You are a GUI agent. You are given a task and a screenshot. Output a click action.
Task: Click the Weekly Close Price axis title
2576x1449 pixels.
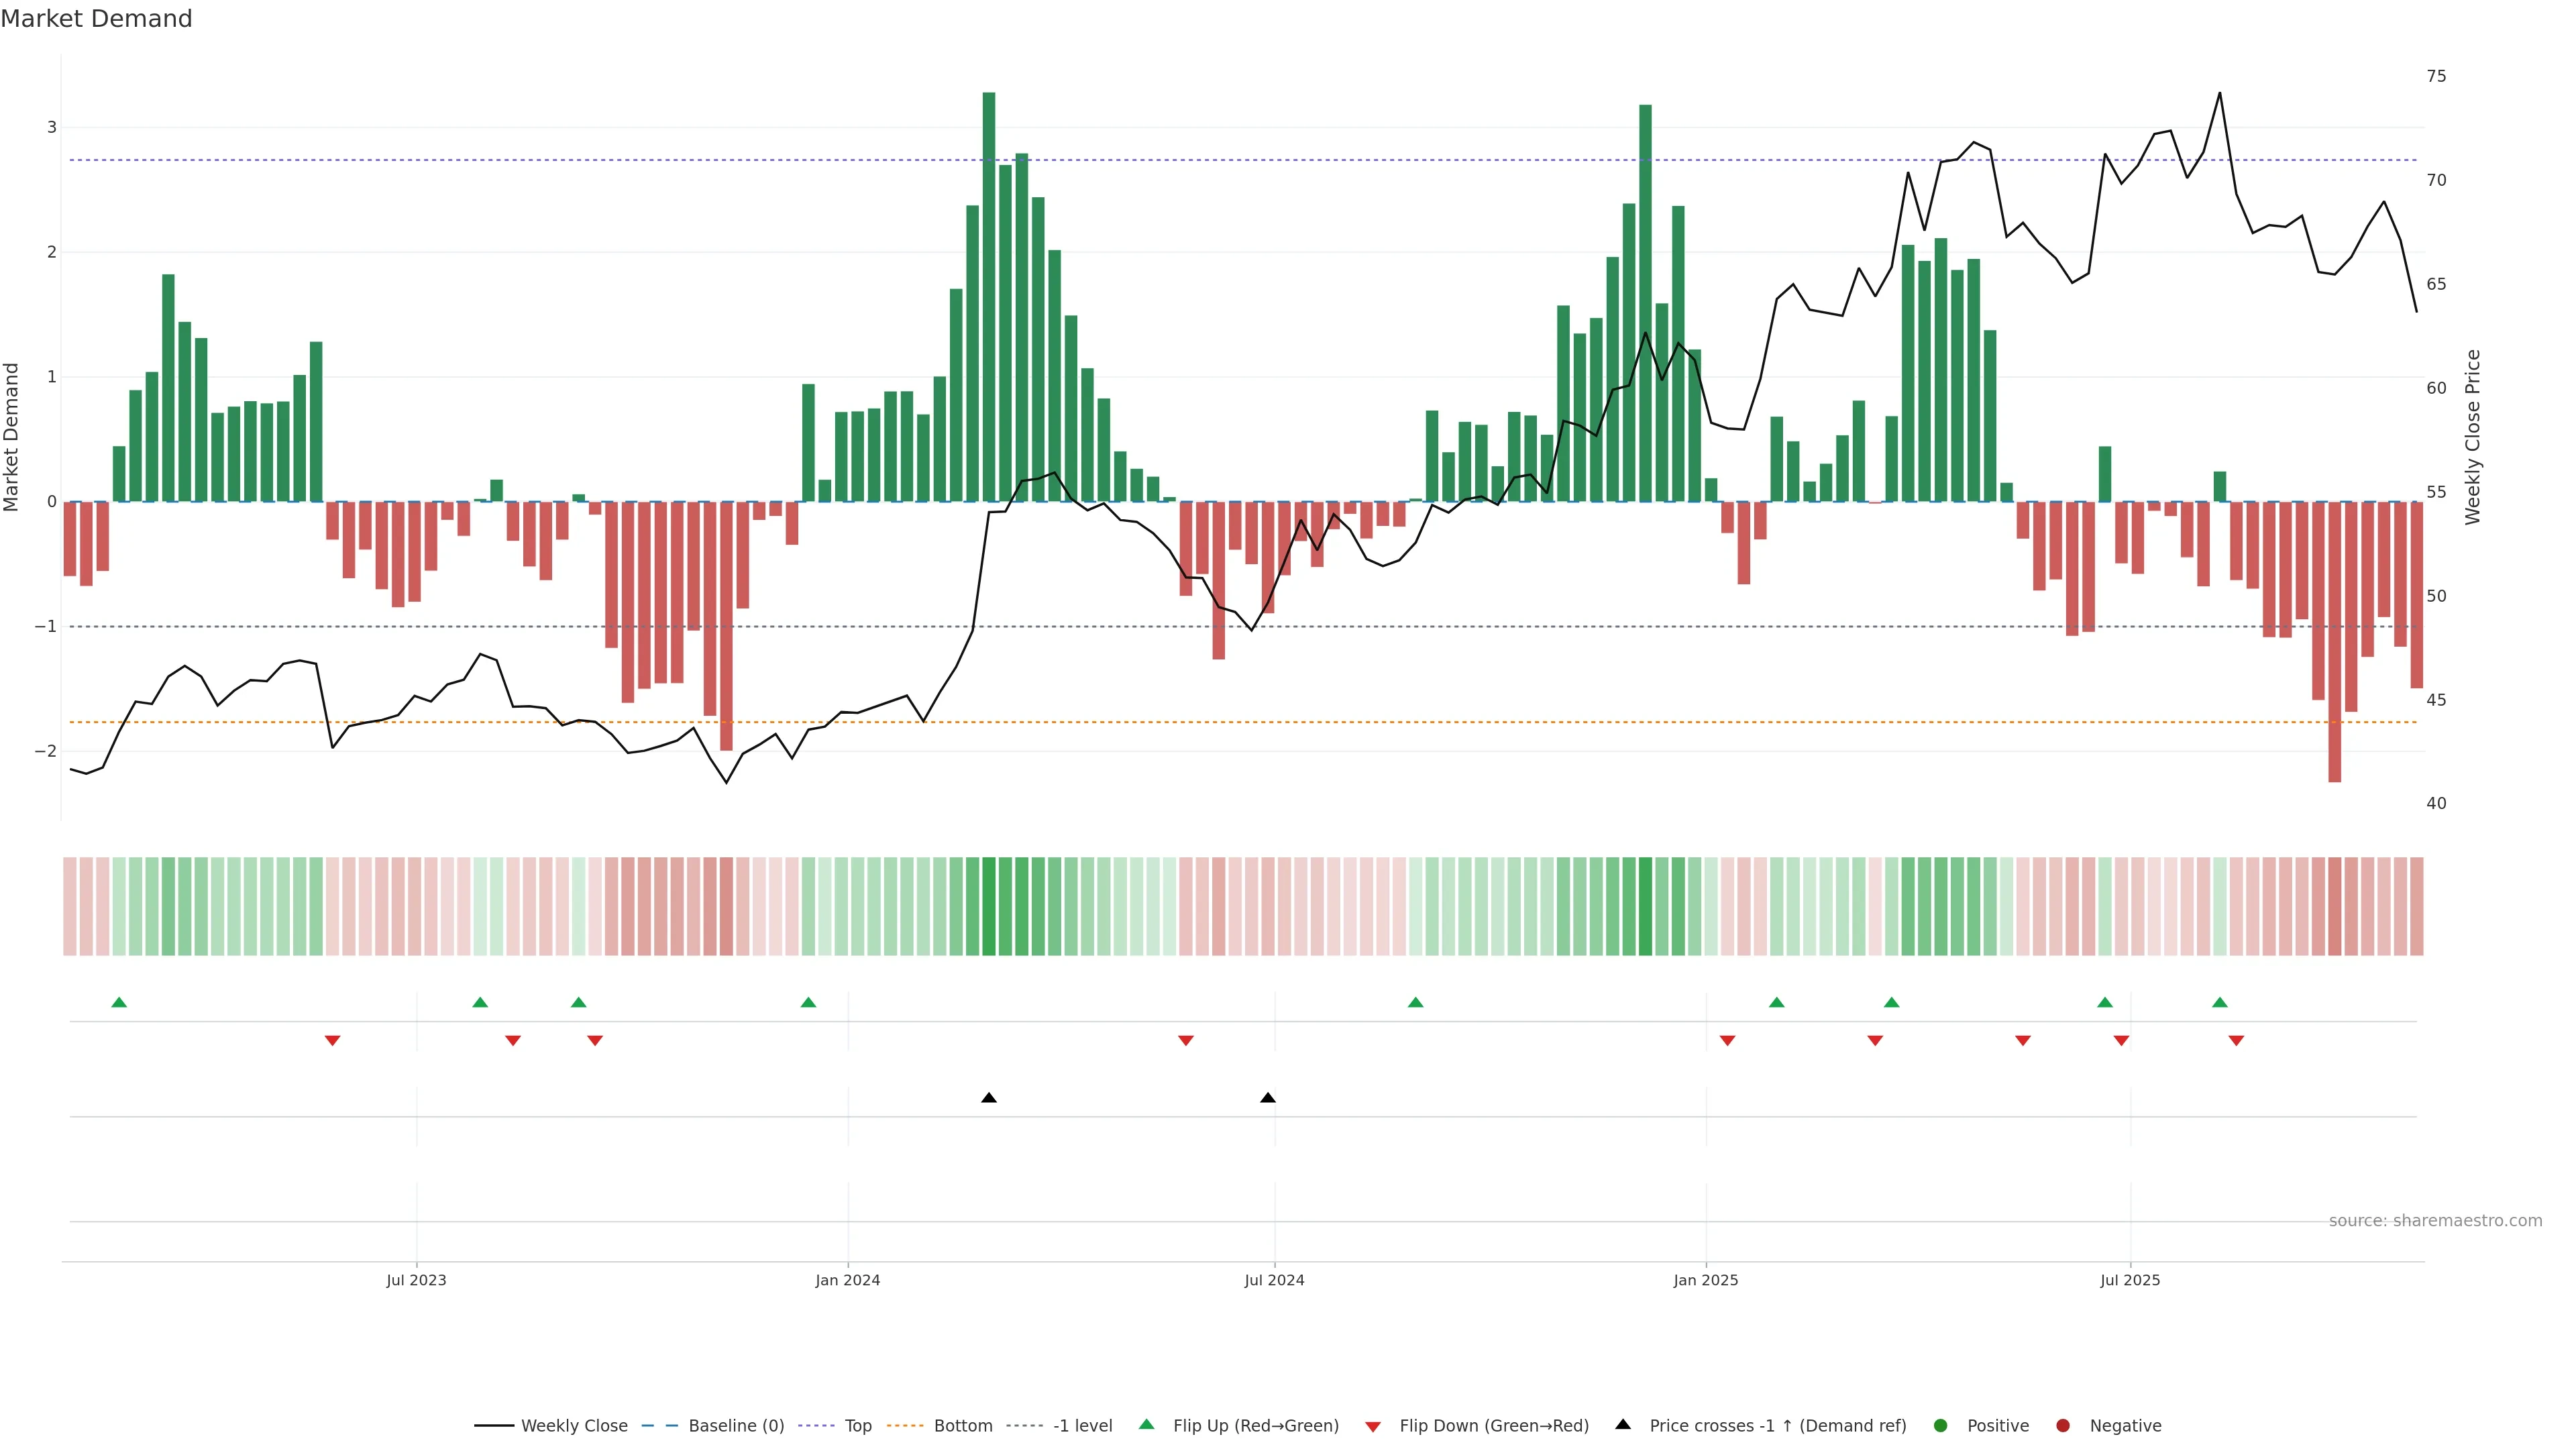[x=2473, y=437]
